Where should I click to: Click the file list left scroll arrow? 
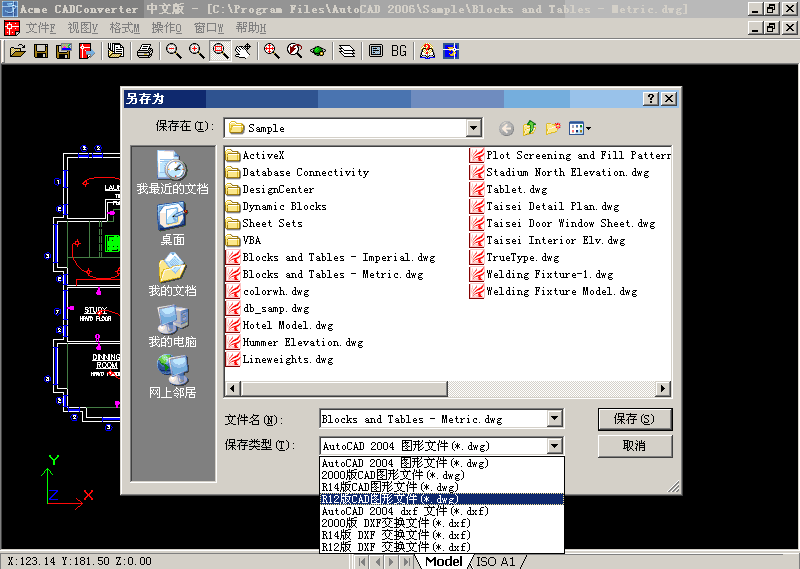click(x=233, y=388)
